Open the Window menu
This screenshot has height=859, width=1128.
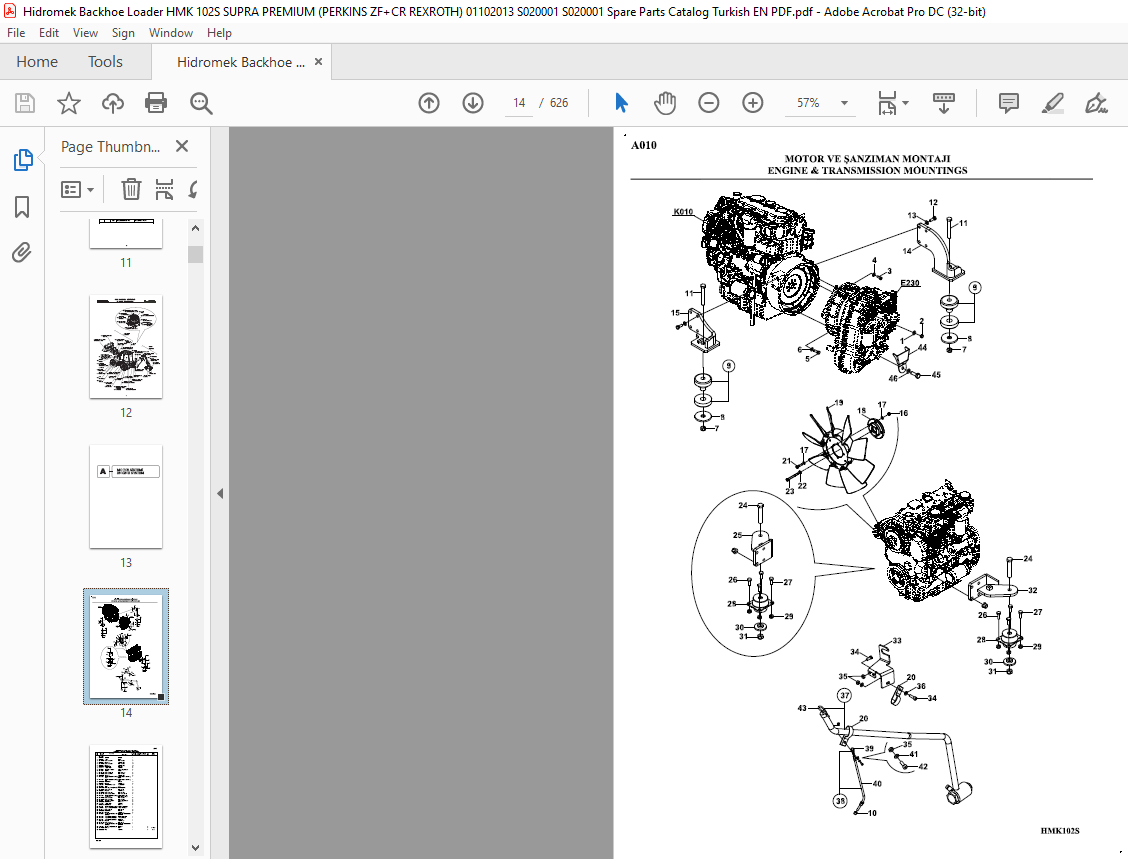click(170, 33)
